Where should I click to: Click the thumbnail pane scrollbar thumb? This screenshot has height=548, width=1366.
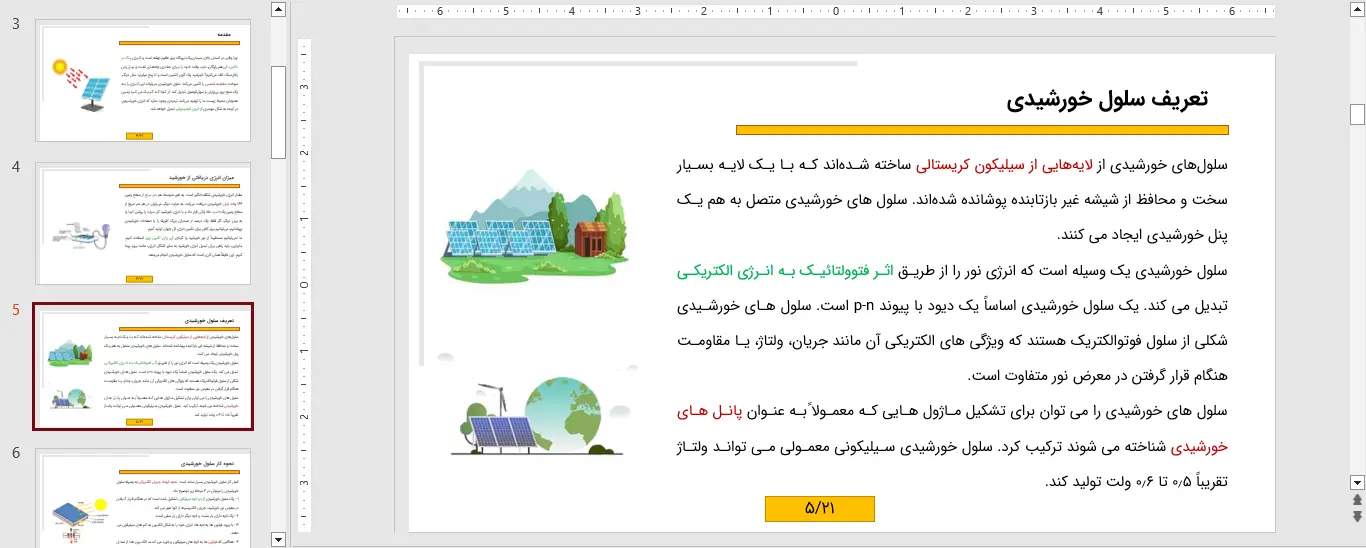[x=279, y=112]
